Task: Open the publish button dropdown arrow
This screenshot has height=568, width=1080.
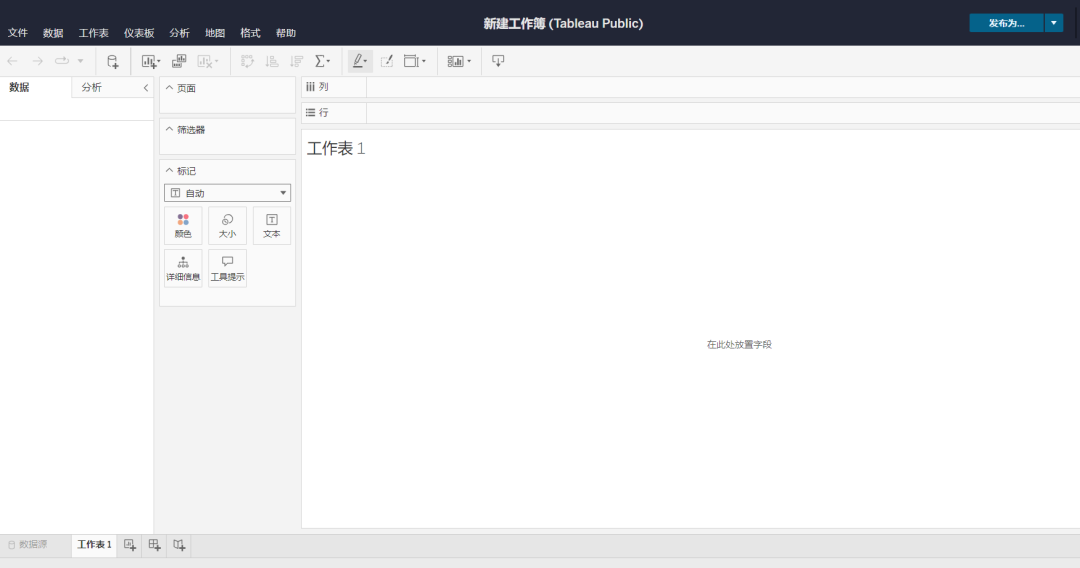Action: click(1054, 23)
